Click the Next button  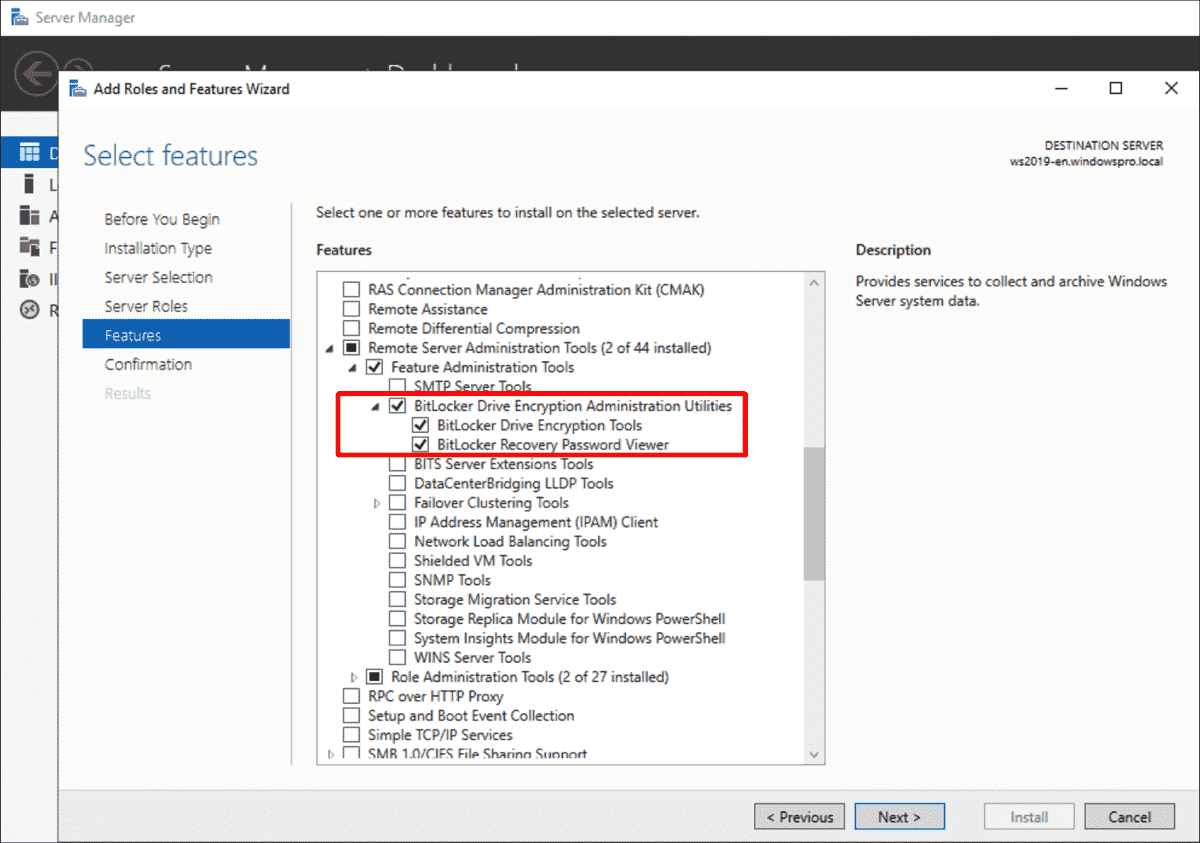[899, 816]
